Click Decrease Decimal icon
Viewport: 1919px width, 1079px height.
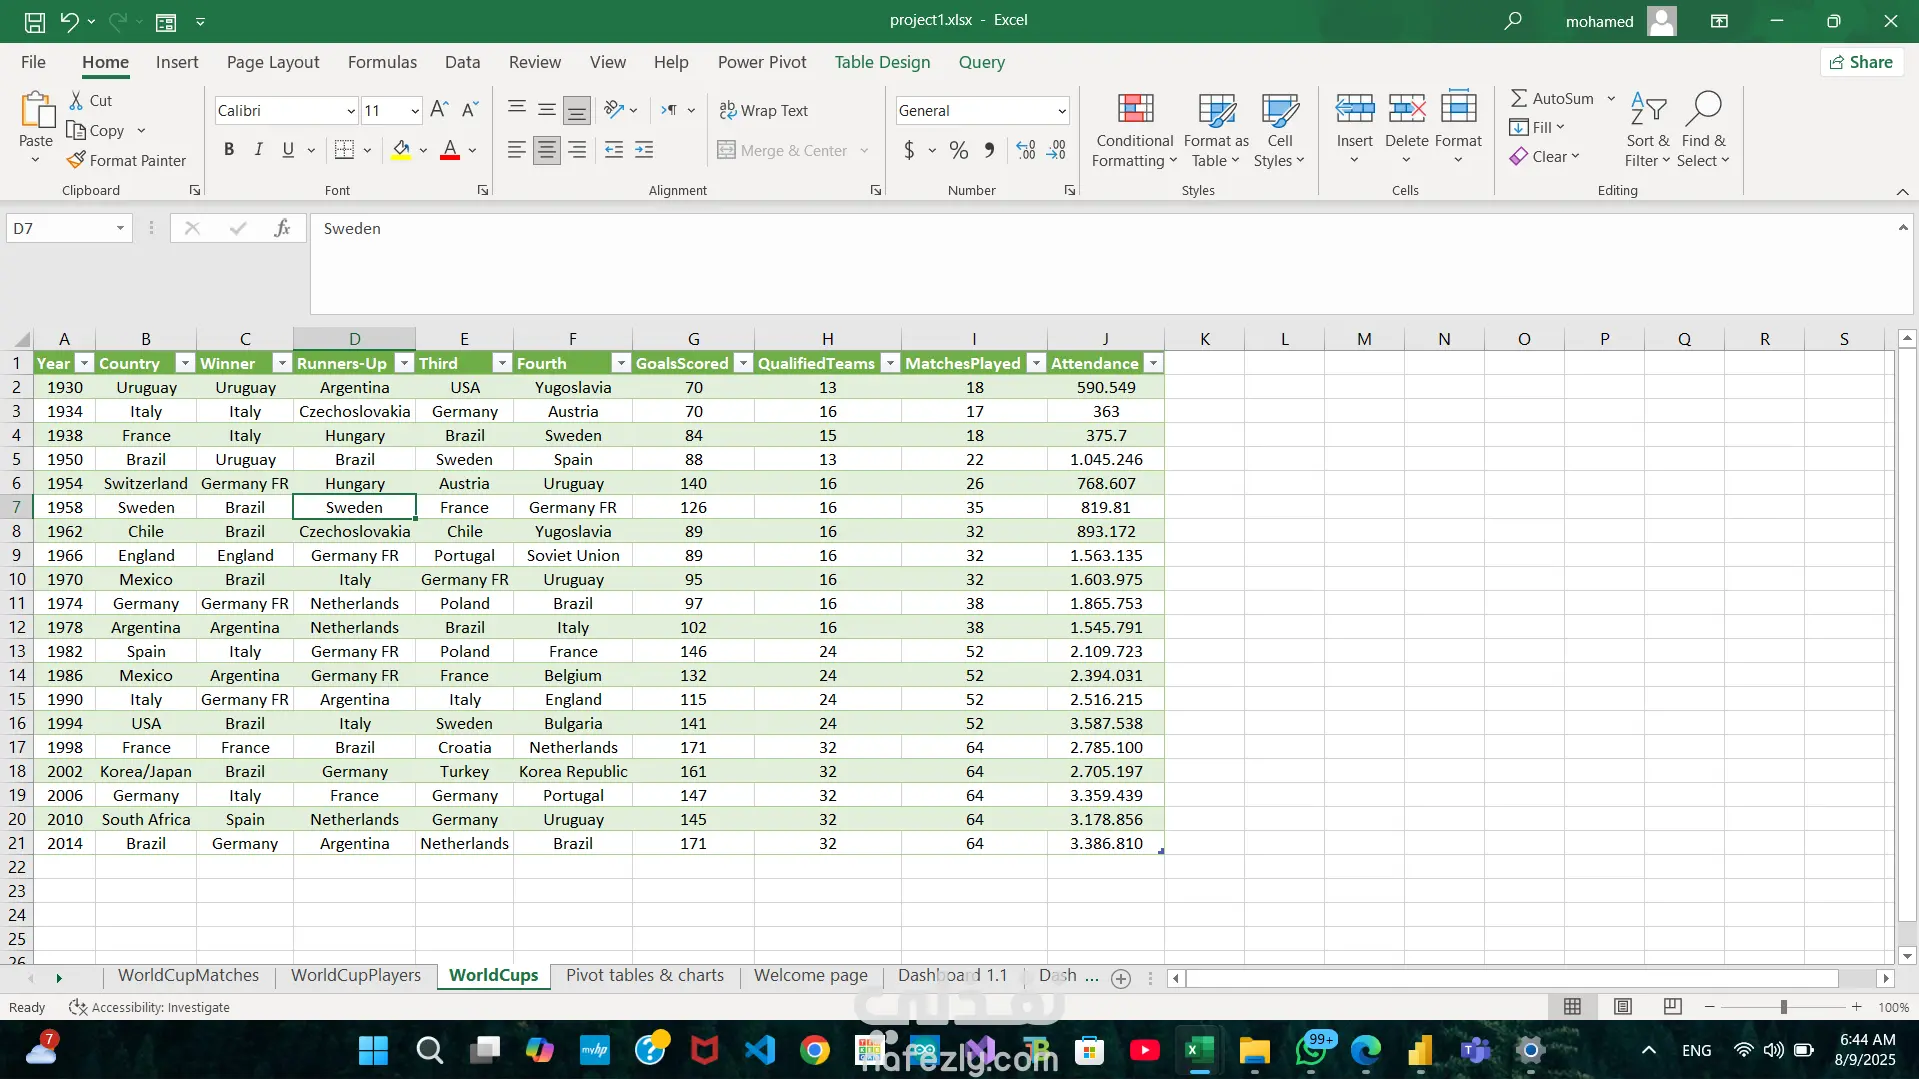point(1057,150)
